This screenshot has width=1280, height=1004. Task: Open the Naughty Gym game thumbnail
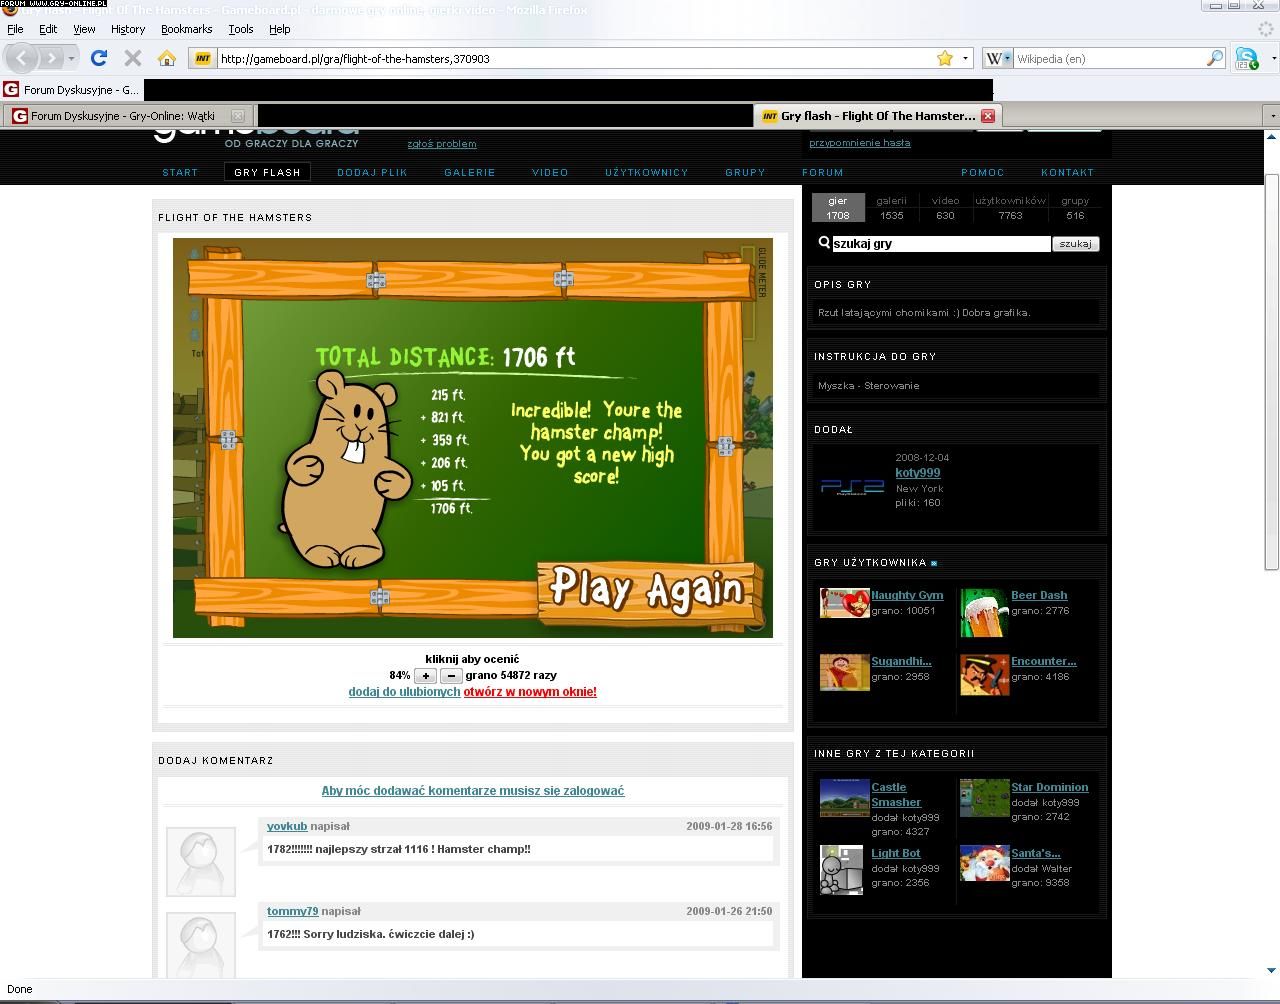click(x=845, y=603)
